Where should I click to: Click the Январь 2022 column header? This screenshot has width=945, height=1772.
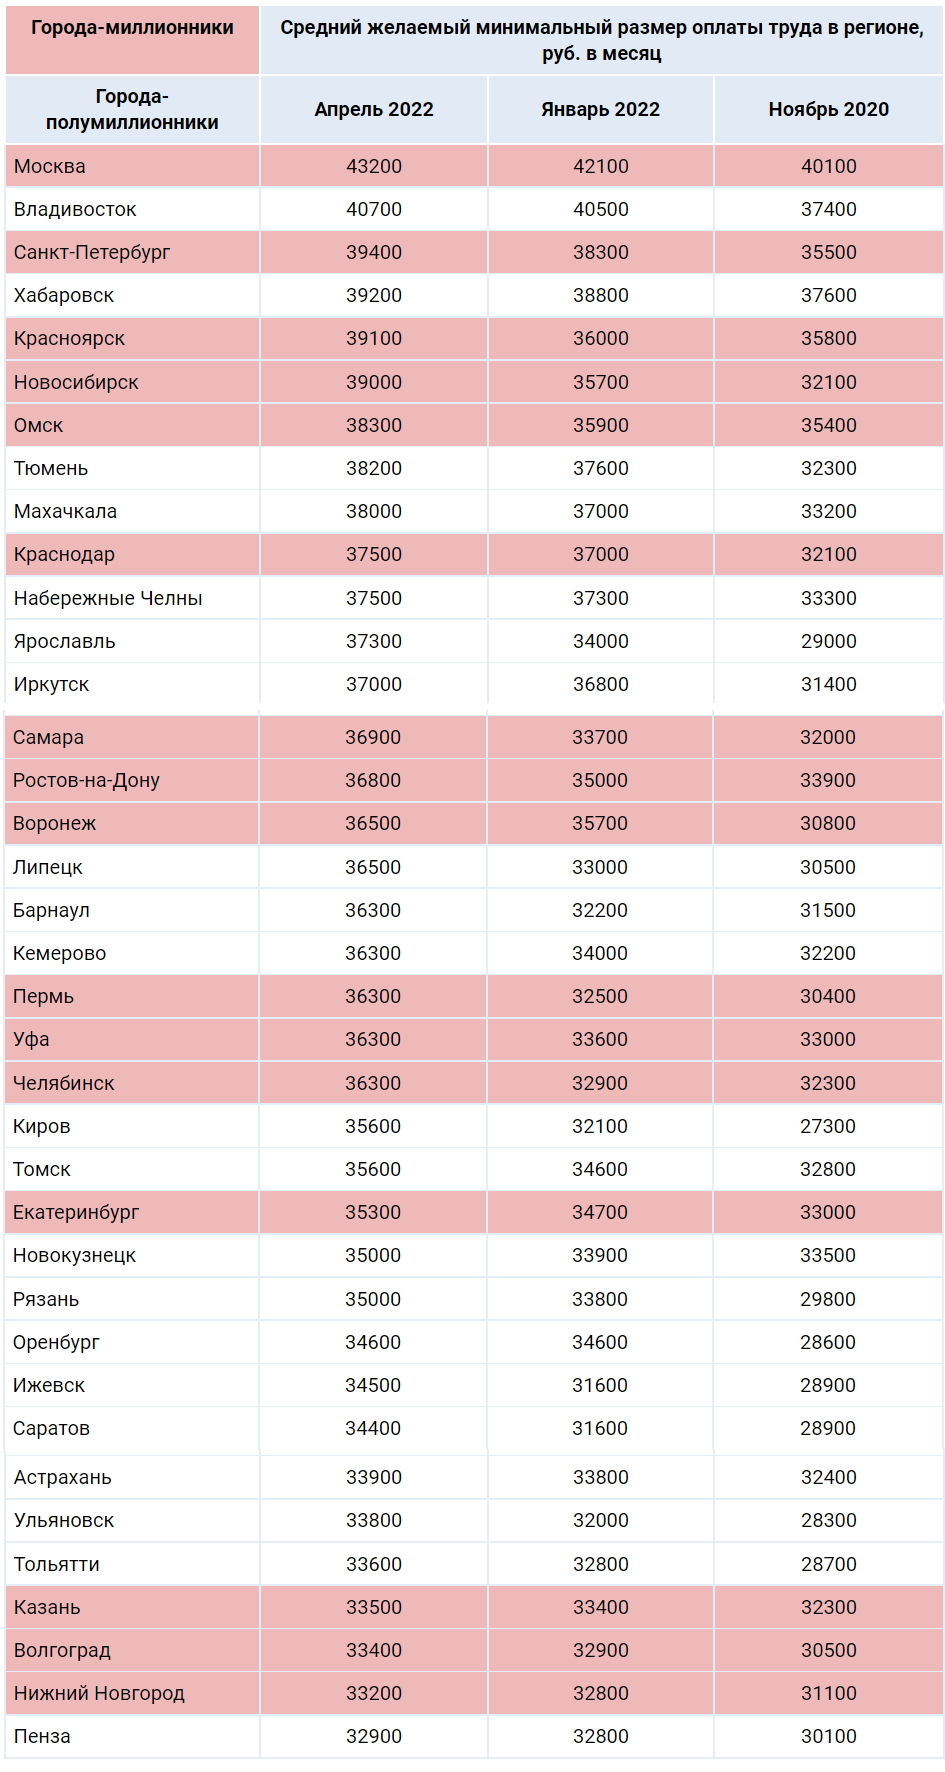(600, 110)
